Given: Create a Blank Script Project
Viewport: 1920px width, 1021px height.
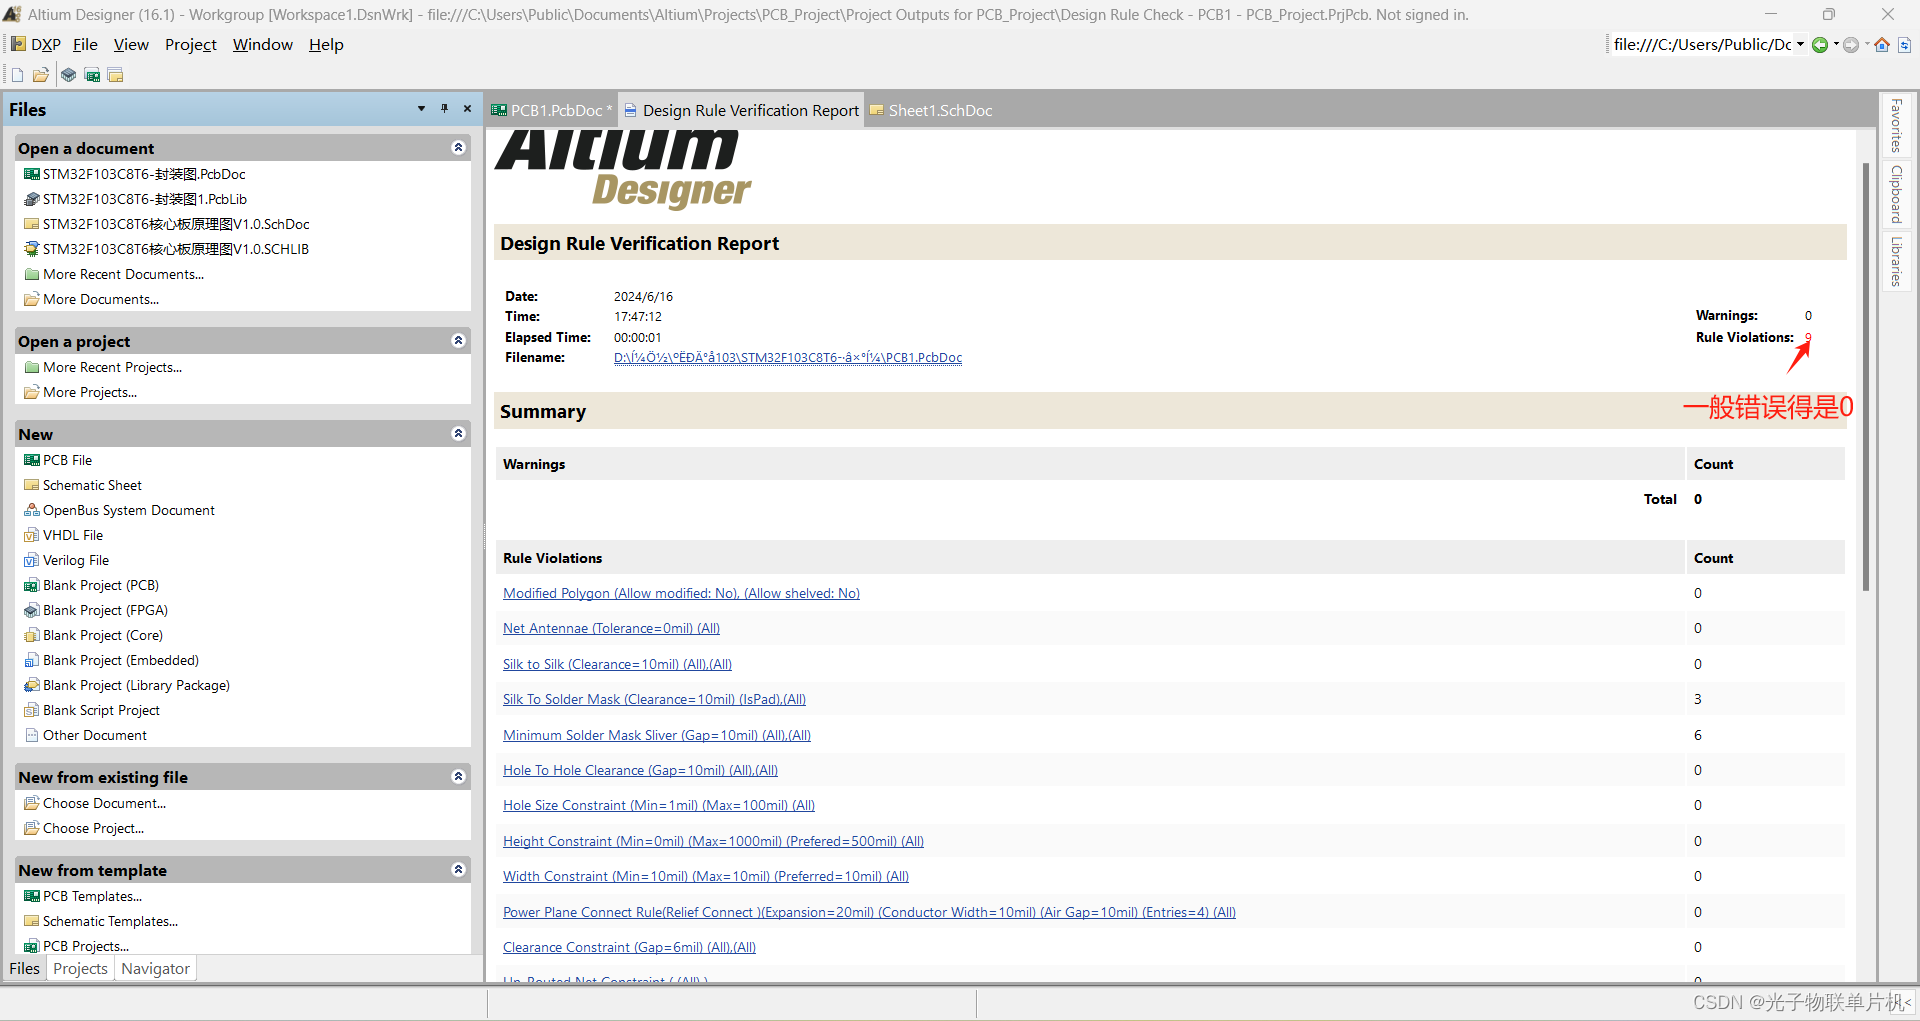Looking at the screenshot, I should (x=101, y=710).
